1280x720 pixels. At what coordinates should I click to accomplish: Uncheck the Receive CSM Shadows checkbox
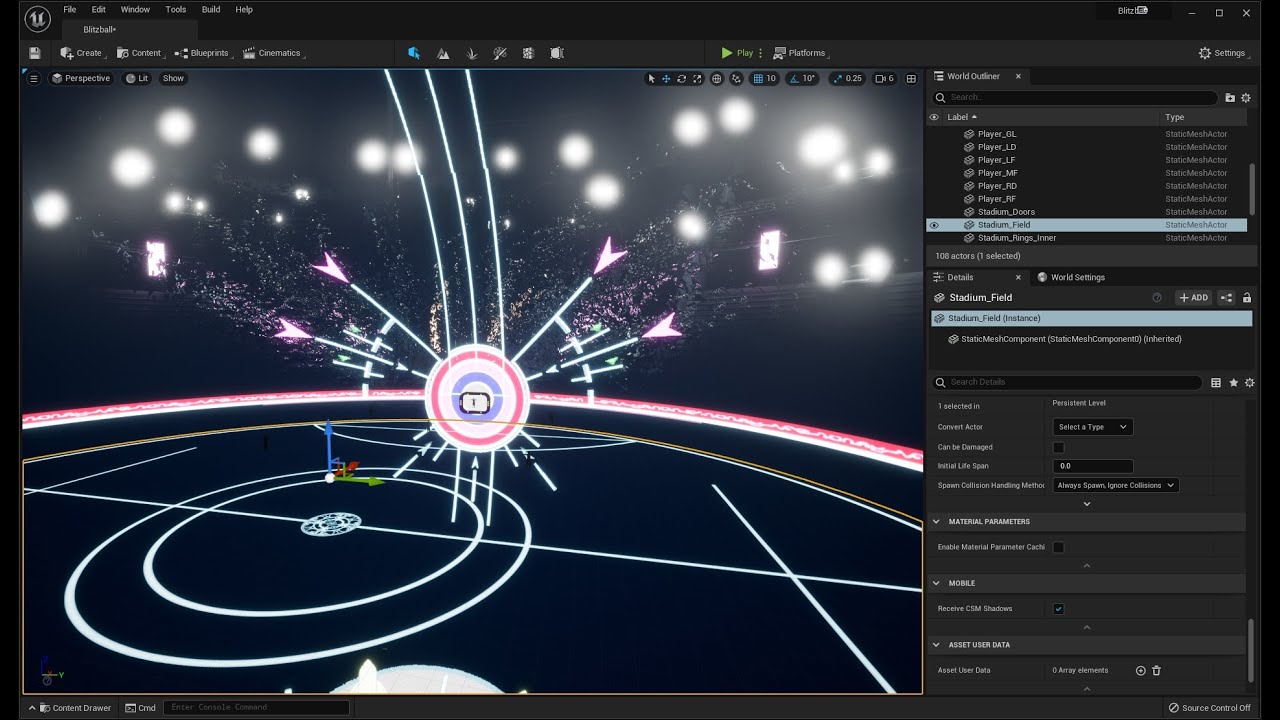(1059, 608)
